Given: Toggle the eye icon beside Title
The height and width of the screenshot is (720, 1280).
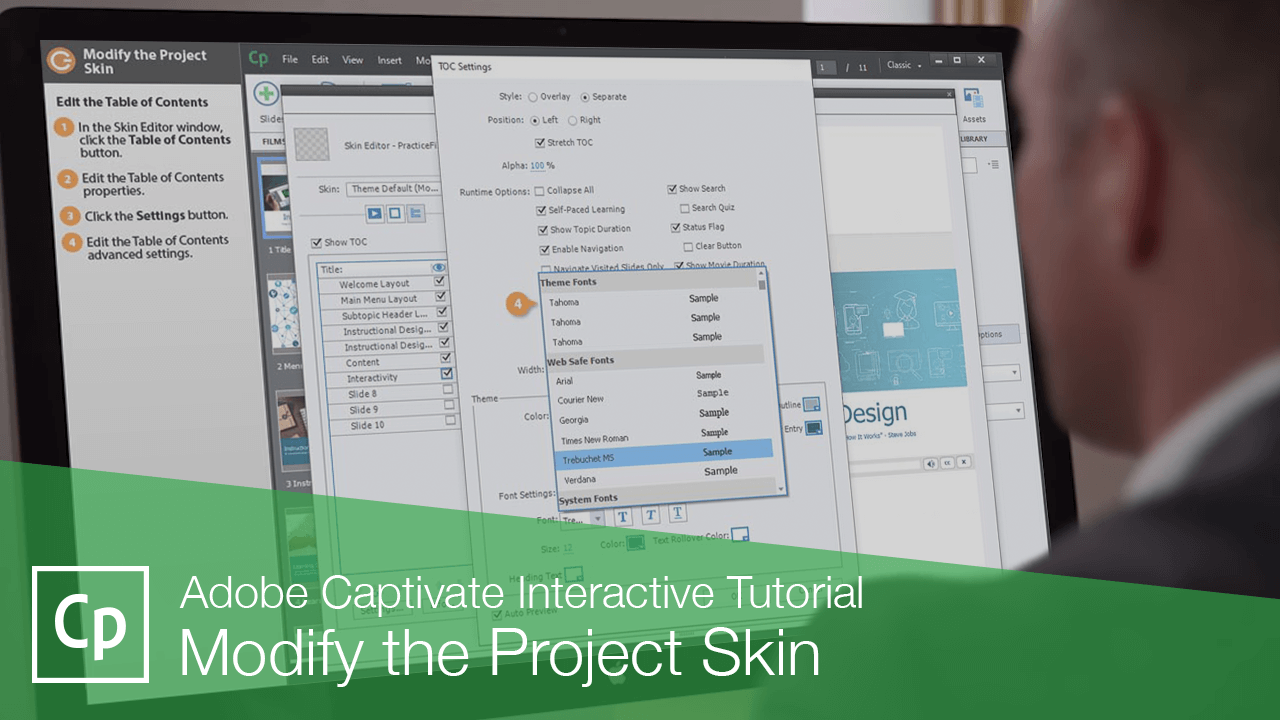Looking at the screenshot, I should 438,268.
